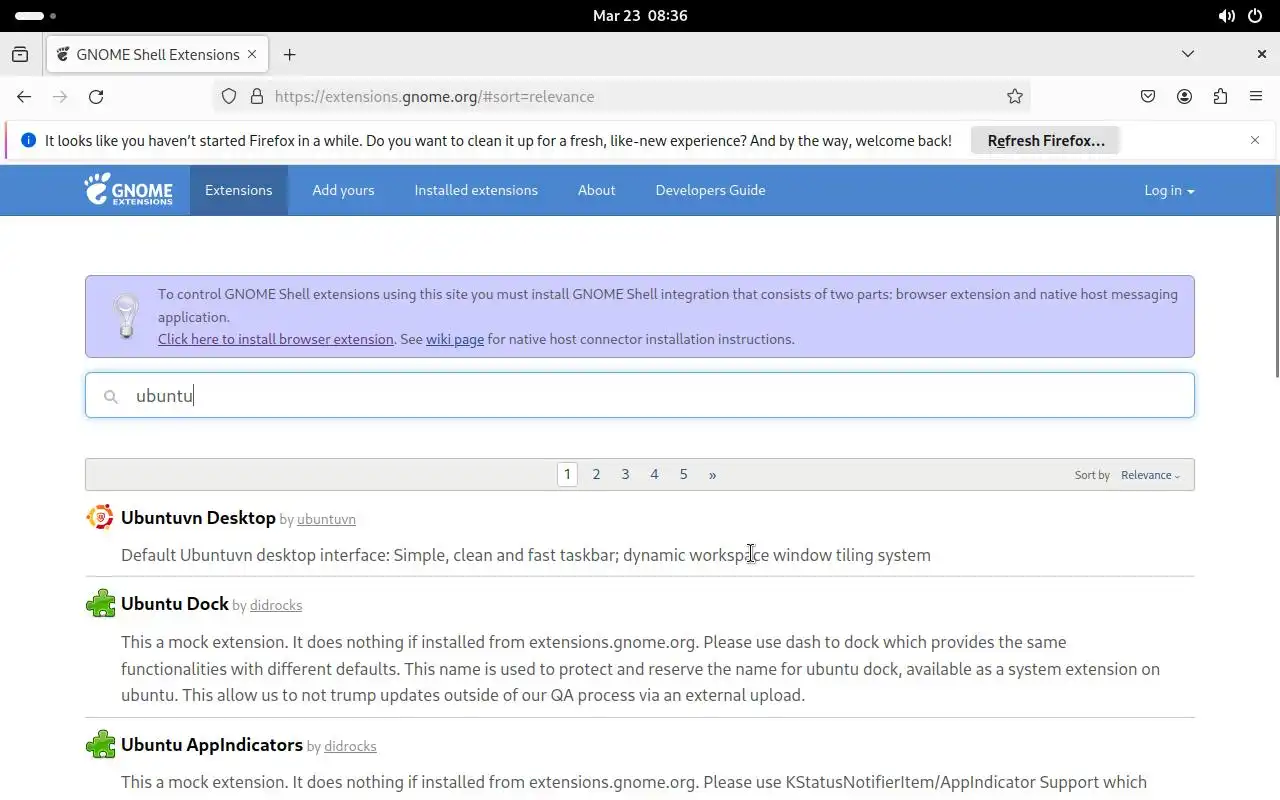The width and height of the screenshot is (1280, 800).
Task: Open the Ubuntu AppIndicators extension title
Action: [212, 744]
